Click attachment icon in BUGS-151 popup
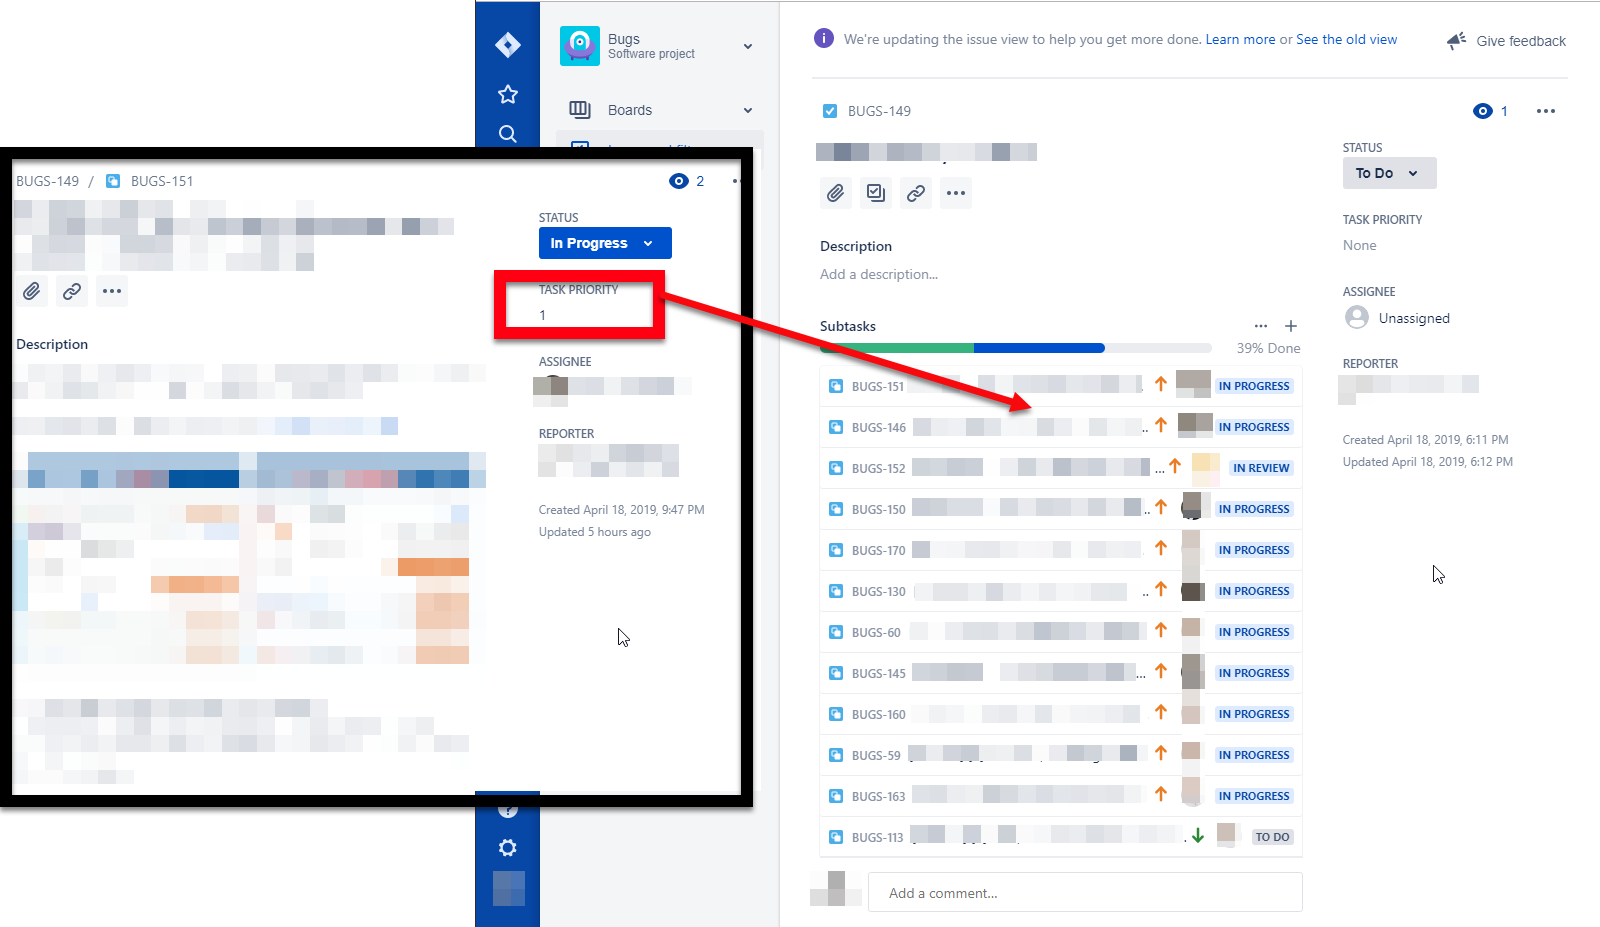Image resolution: width=1600 pixels, height=927 pixels. click(32, 291)
